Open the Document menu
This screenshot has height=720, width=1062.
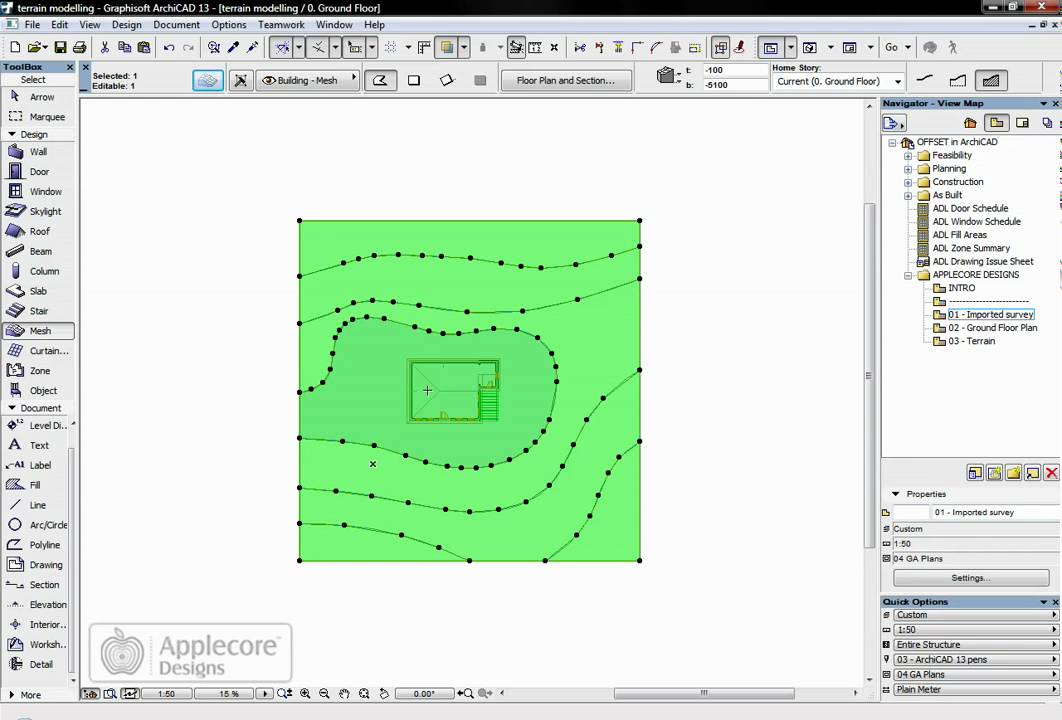pos(176,24)
